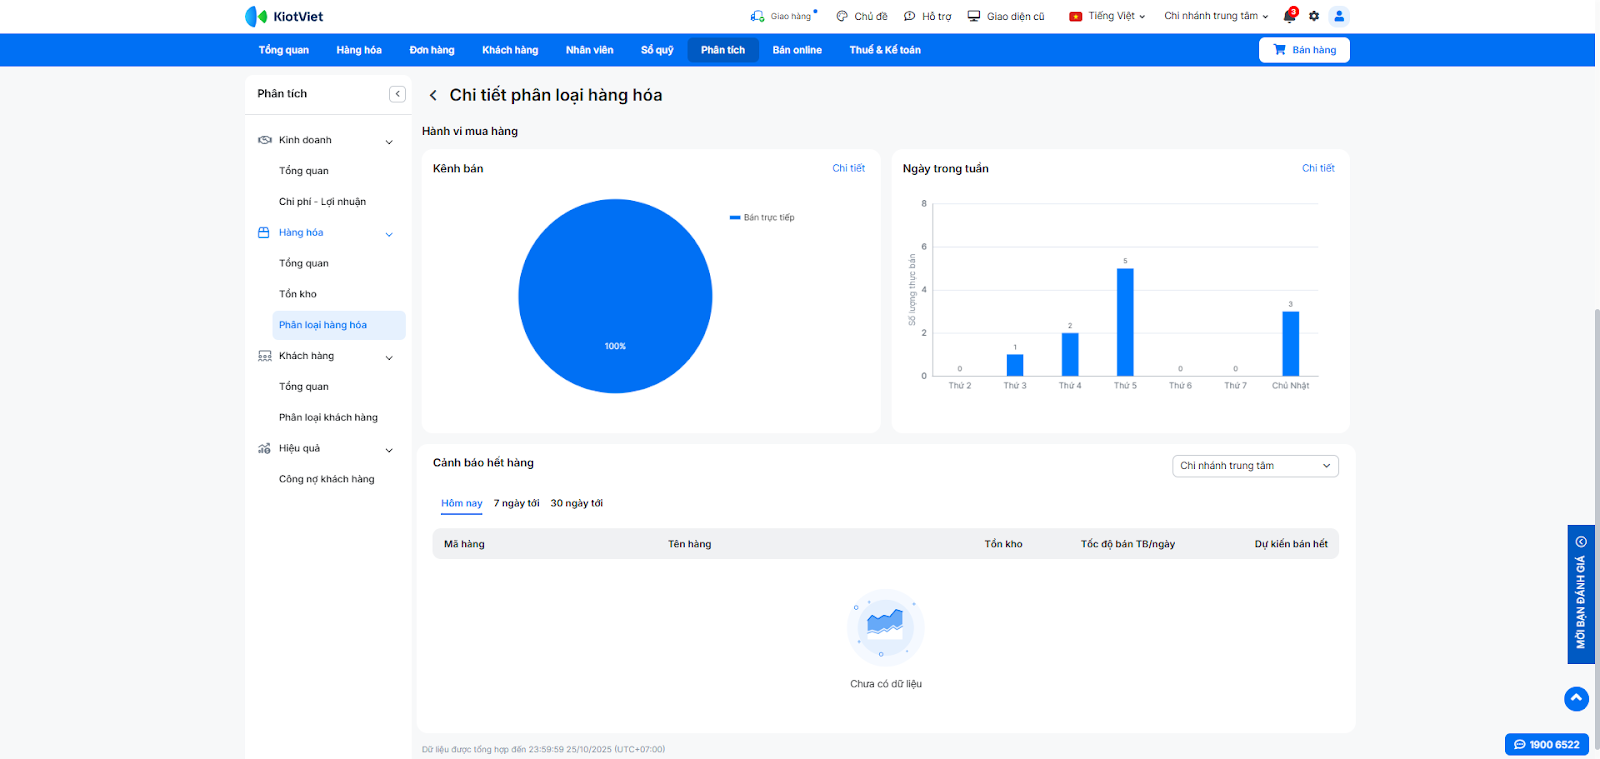The height and width of the screenshot is (759, 1600).
Task: Collapse the Hiệu quả section chevron
Action: pyautogui.click(x=389, y=450)
